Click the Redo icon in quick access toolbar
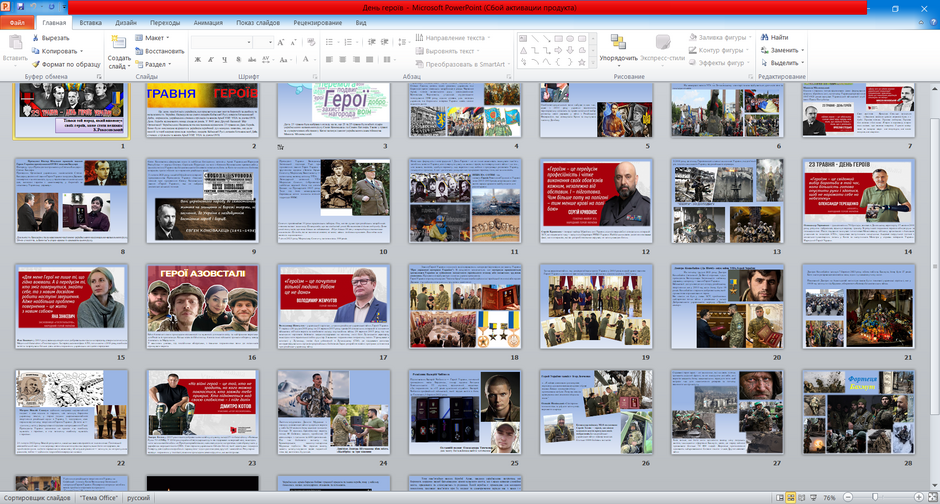Image resolution: width=940 pixels, height=504 pixels. [51, 7]
